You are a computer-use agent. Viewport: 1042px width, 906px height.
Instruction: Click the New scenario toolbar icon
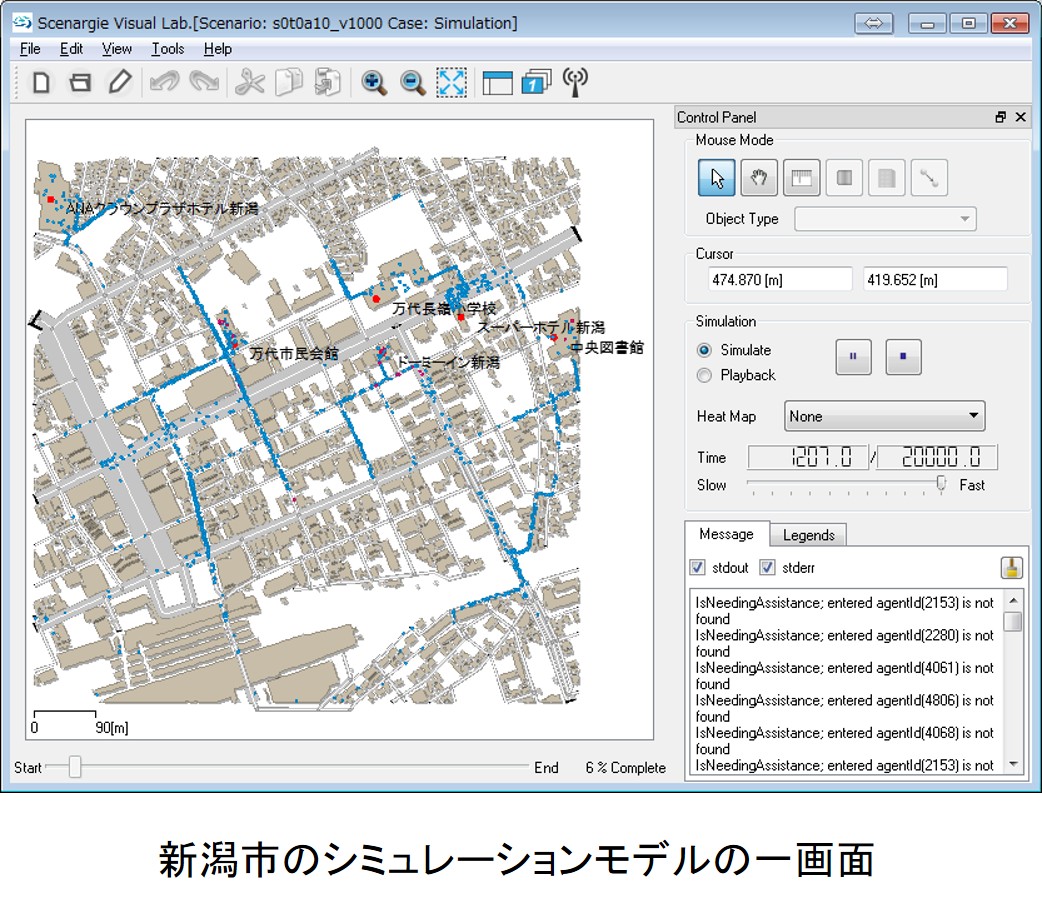pyautogui.click(x=41, y=82)
